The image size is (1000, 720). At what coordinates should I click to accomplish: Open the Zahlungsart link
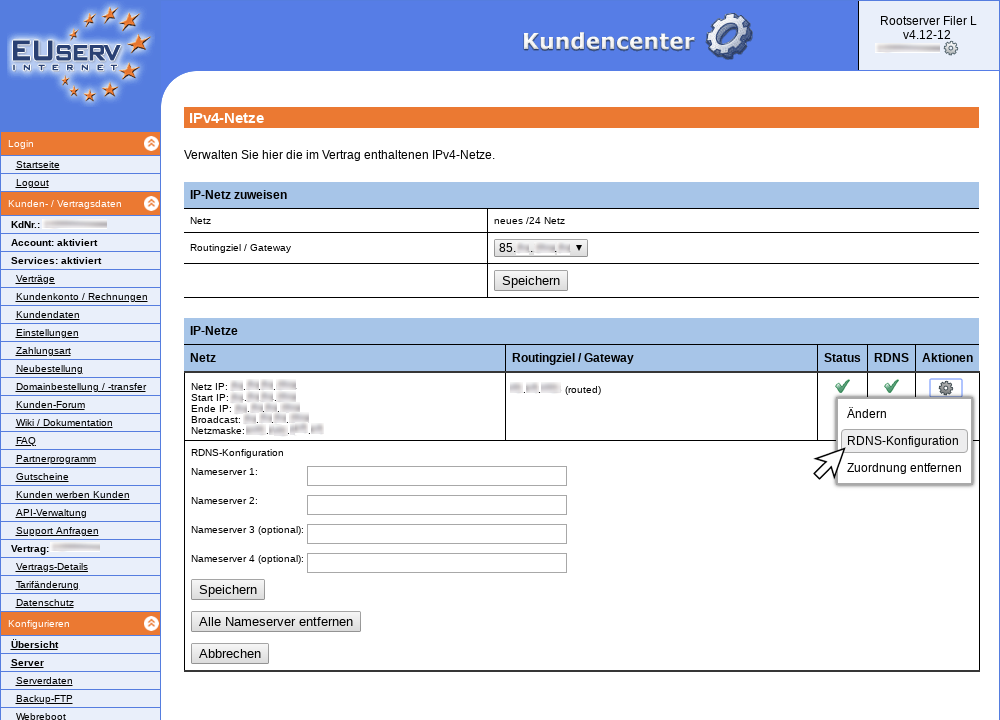click(43, 351)
